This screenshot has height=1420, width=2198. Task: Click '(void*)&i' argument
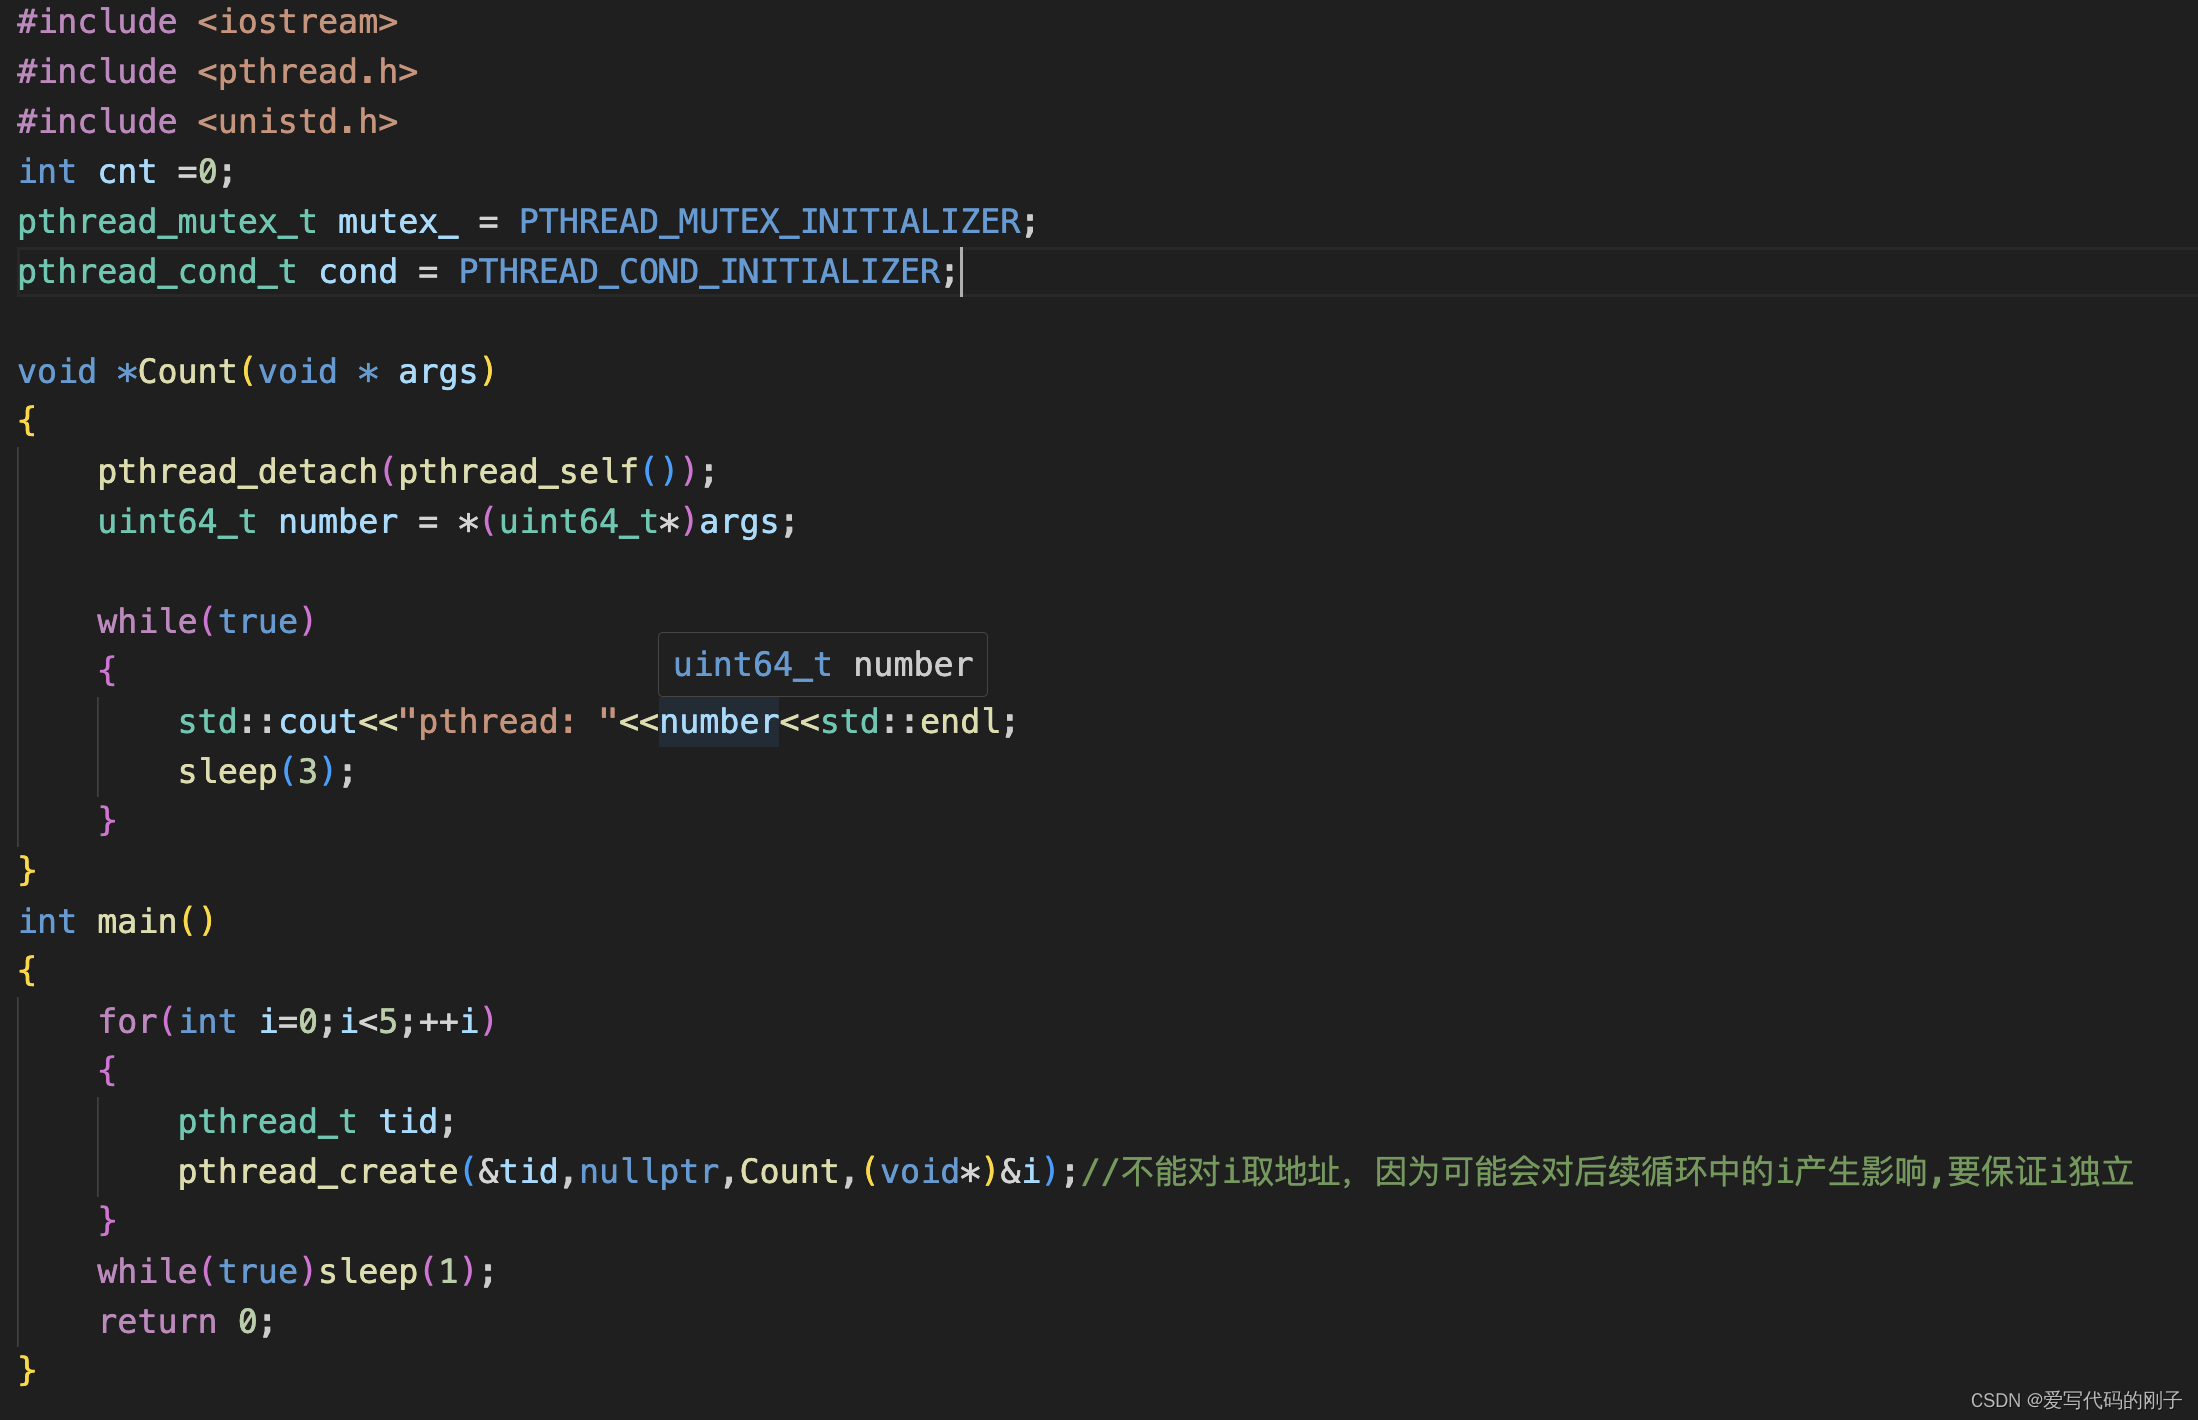pyautogui.click(x=951, y=1172)
